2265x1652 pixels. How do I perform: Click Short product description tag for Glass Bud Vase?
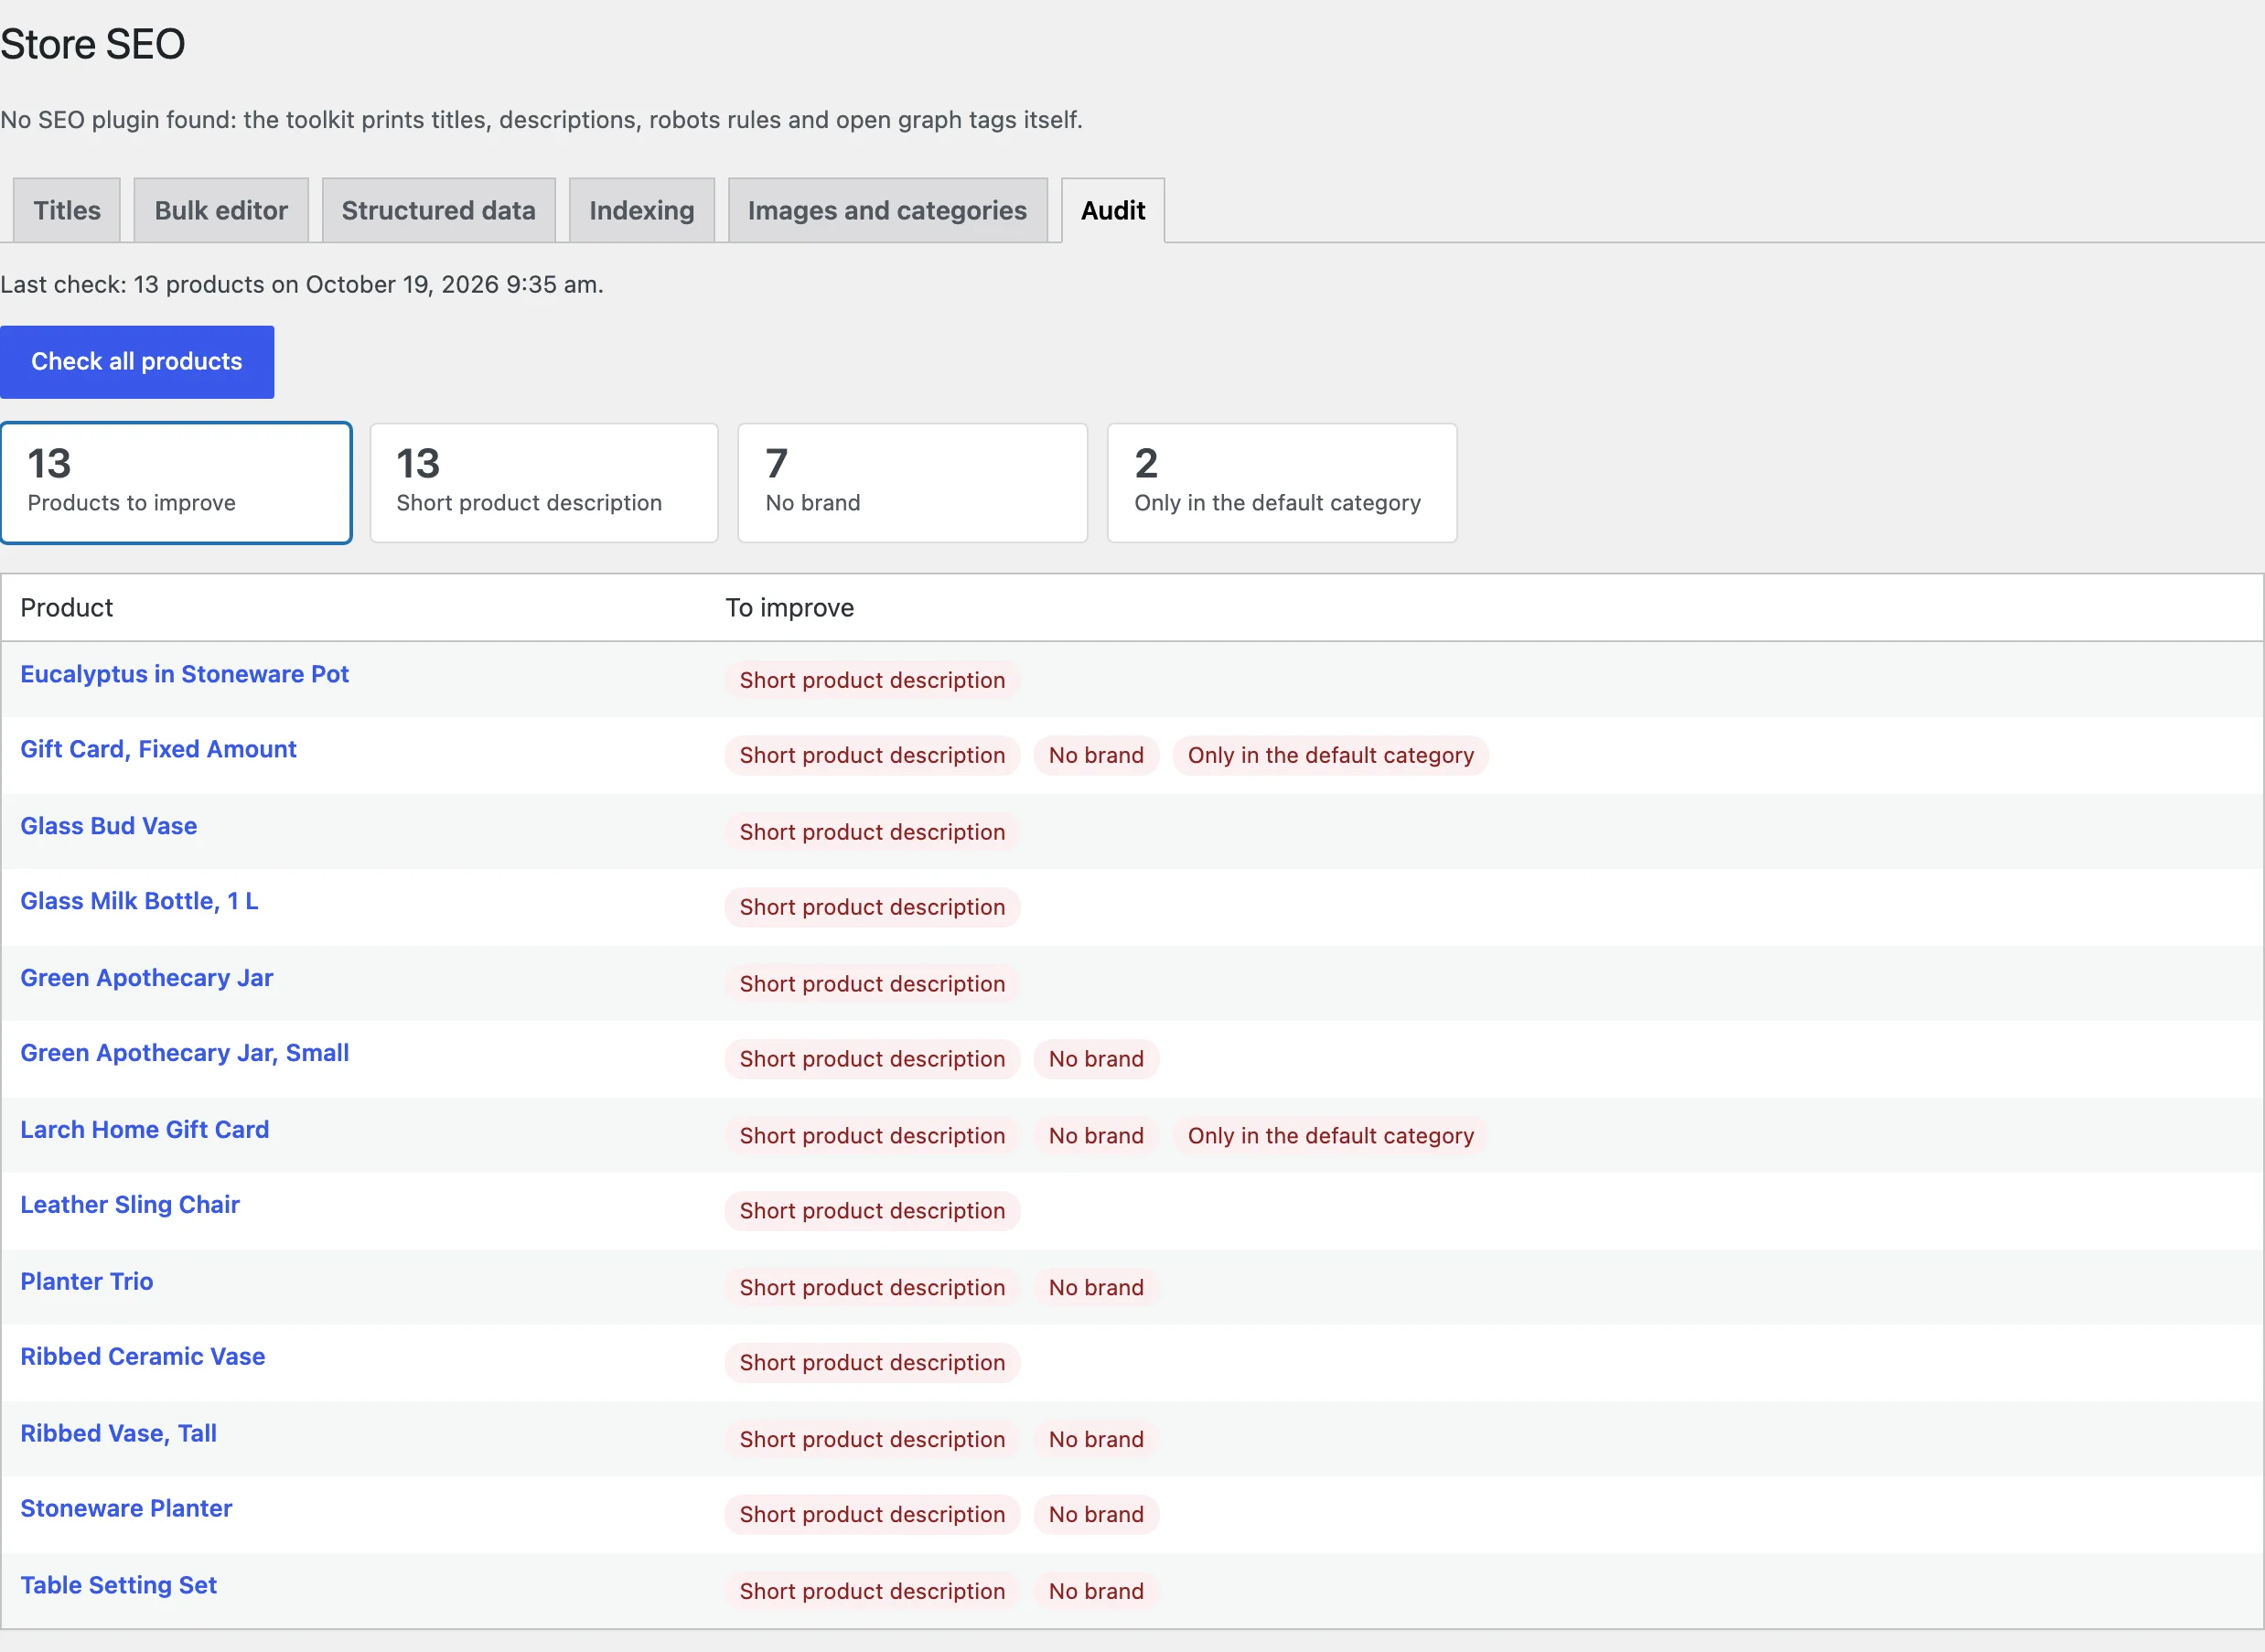[872, 832]
